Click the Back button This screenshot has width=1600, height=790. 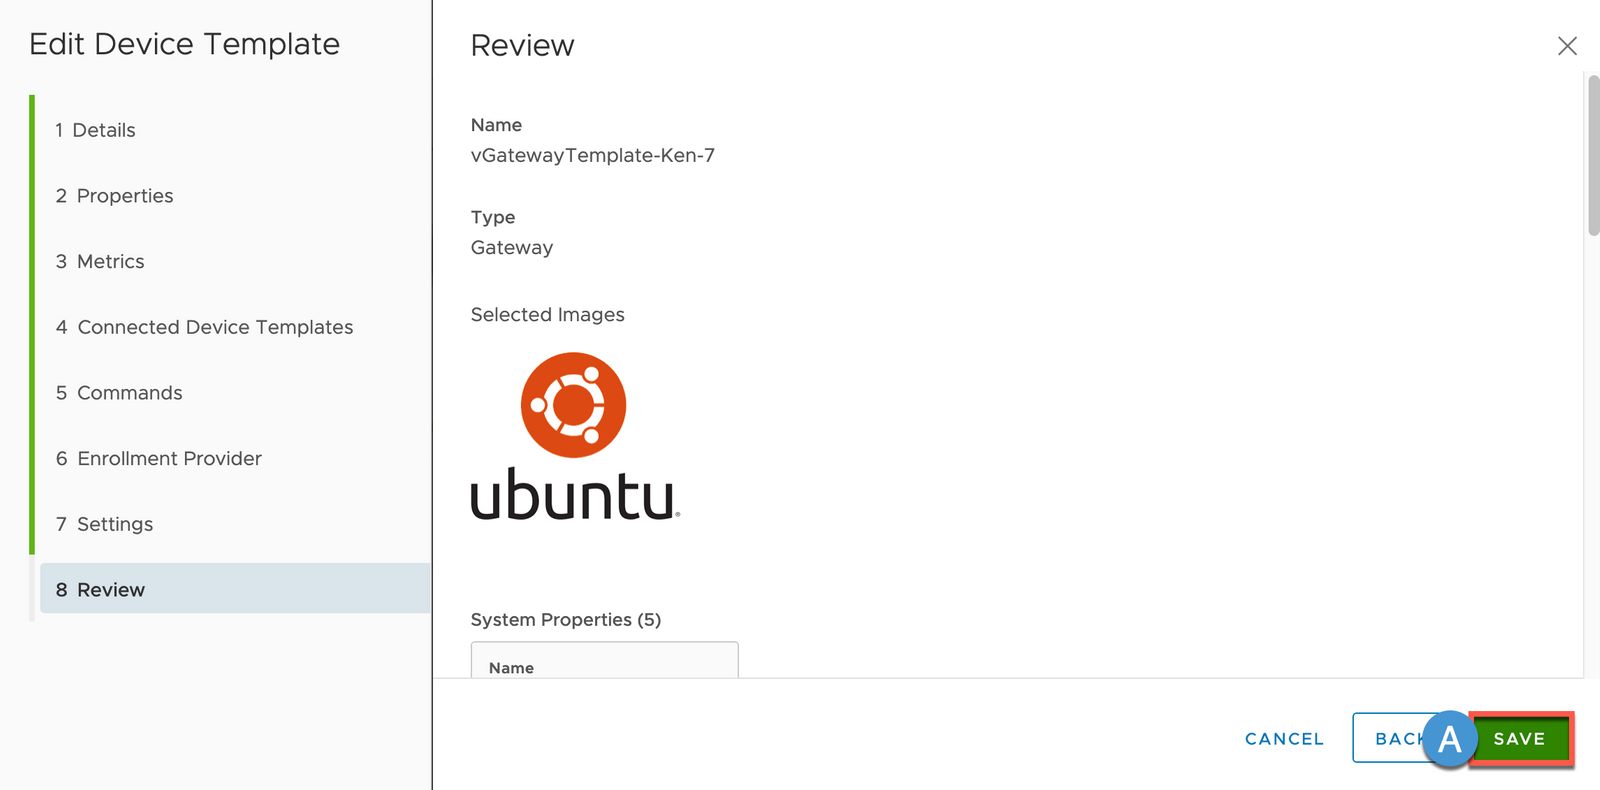(x=1400, y=738)
